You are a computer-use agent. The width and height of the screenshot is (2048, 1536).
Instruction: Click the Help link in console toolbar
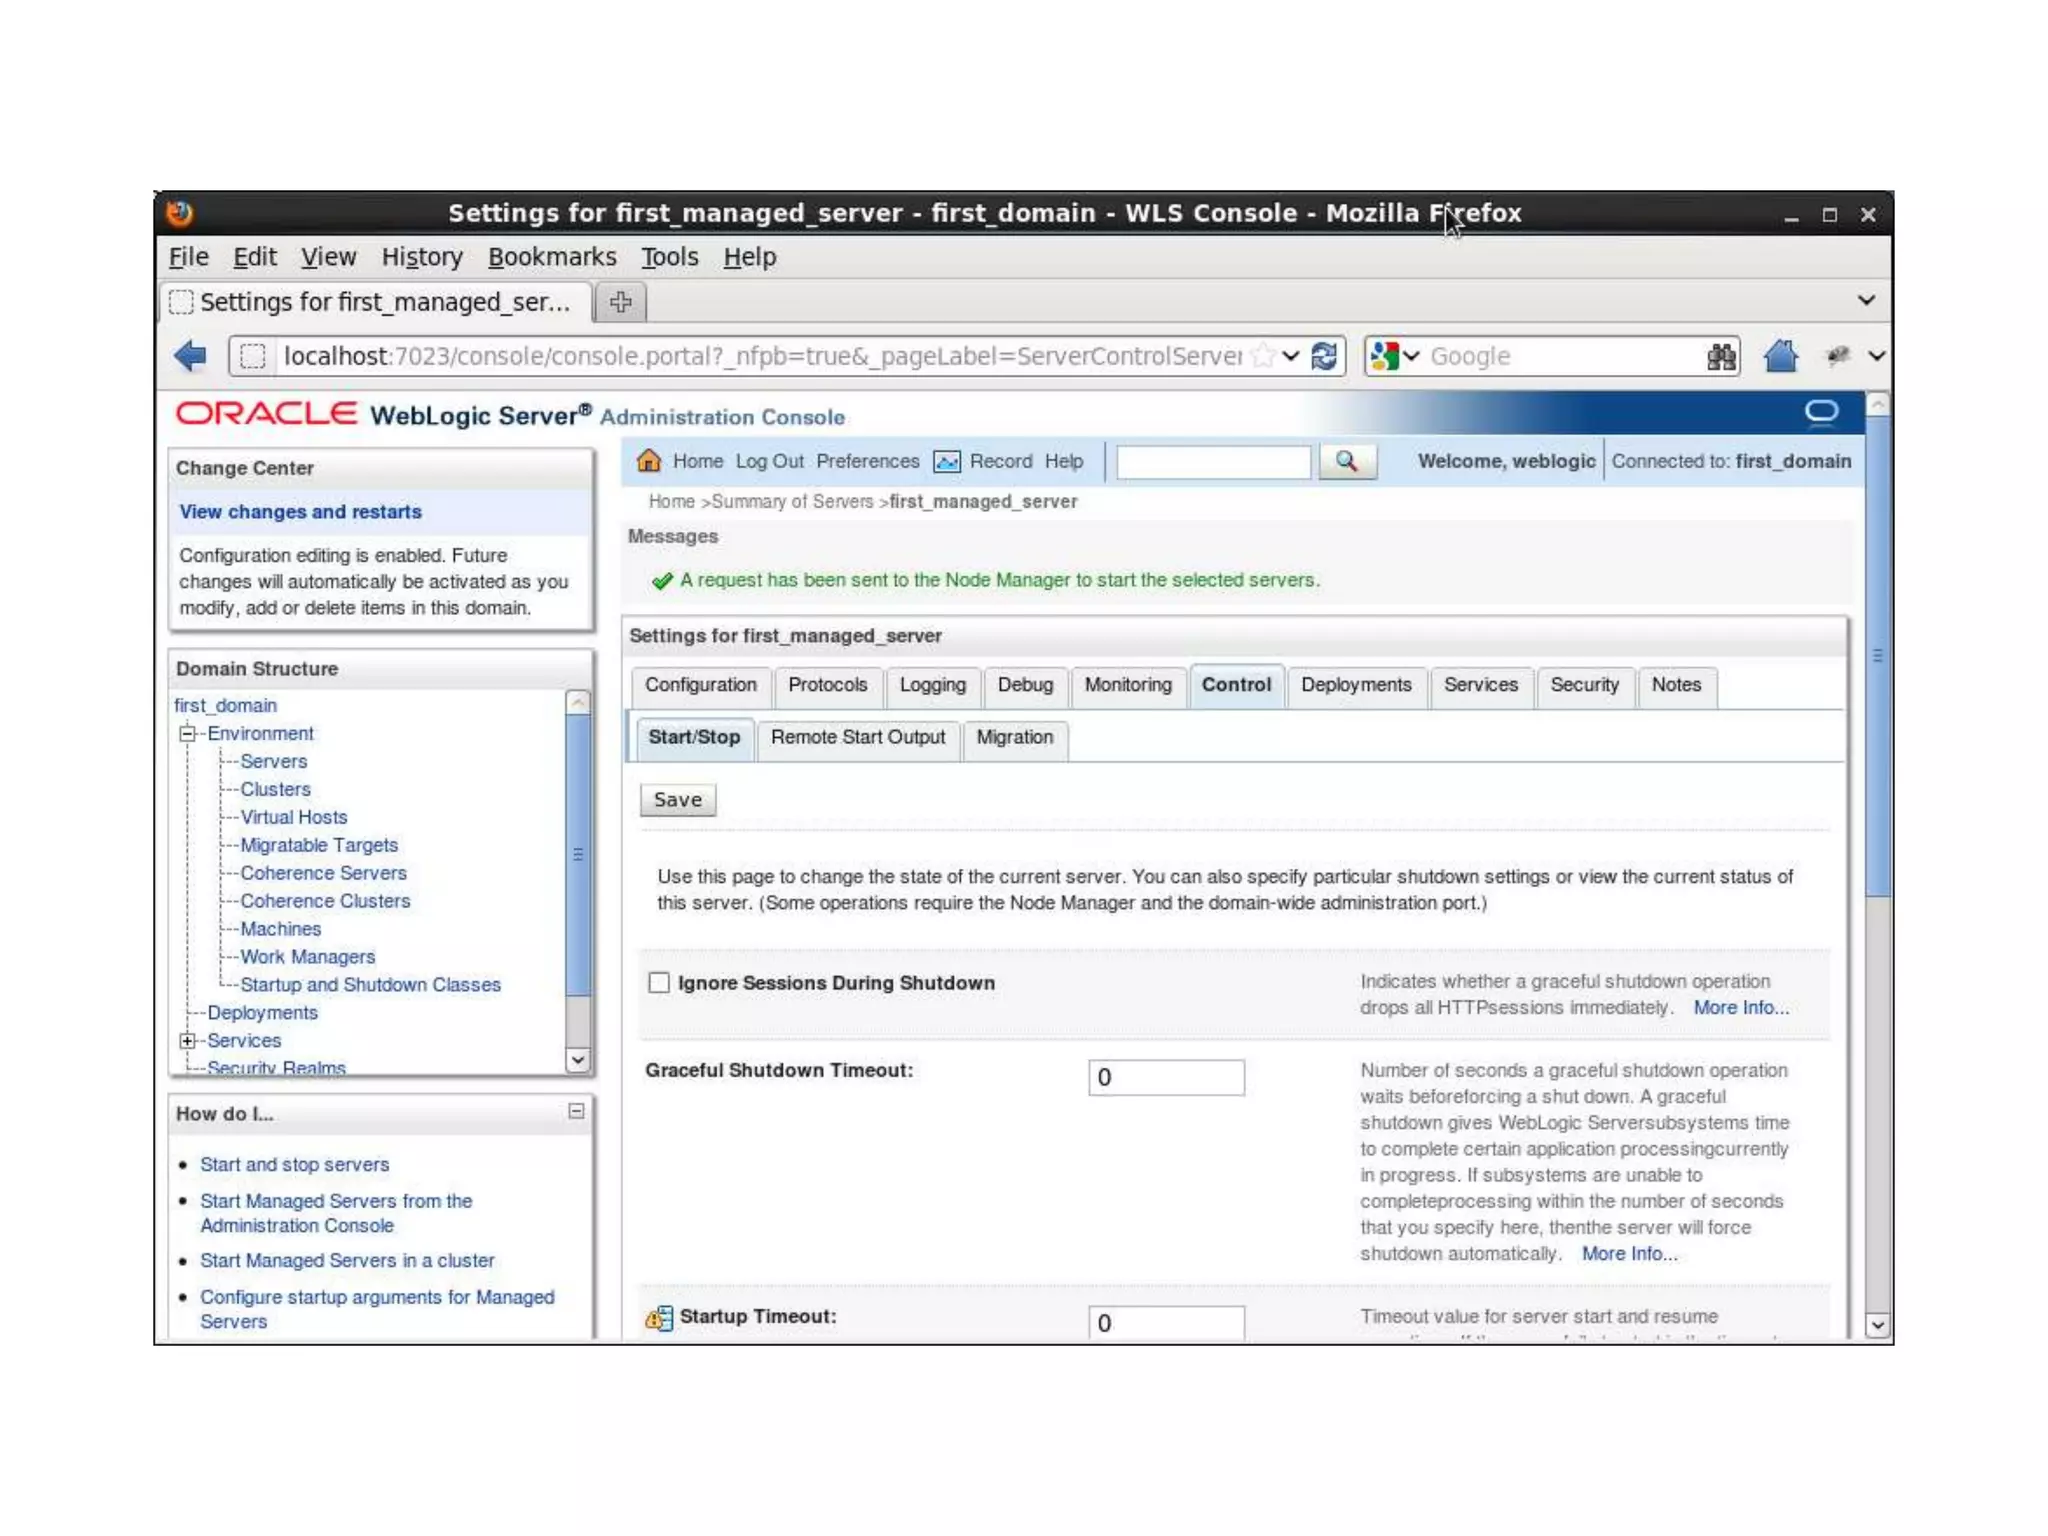point(1064,461)
